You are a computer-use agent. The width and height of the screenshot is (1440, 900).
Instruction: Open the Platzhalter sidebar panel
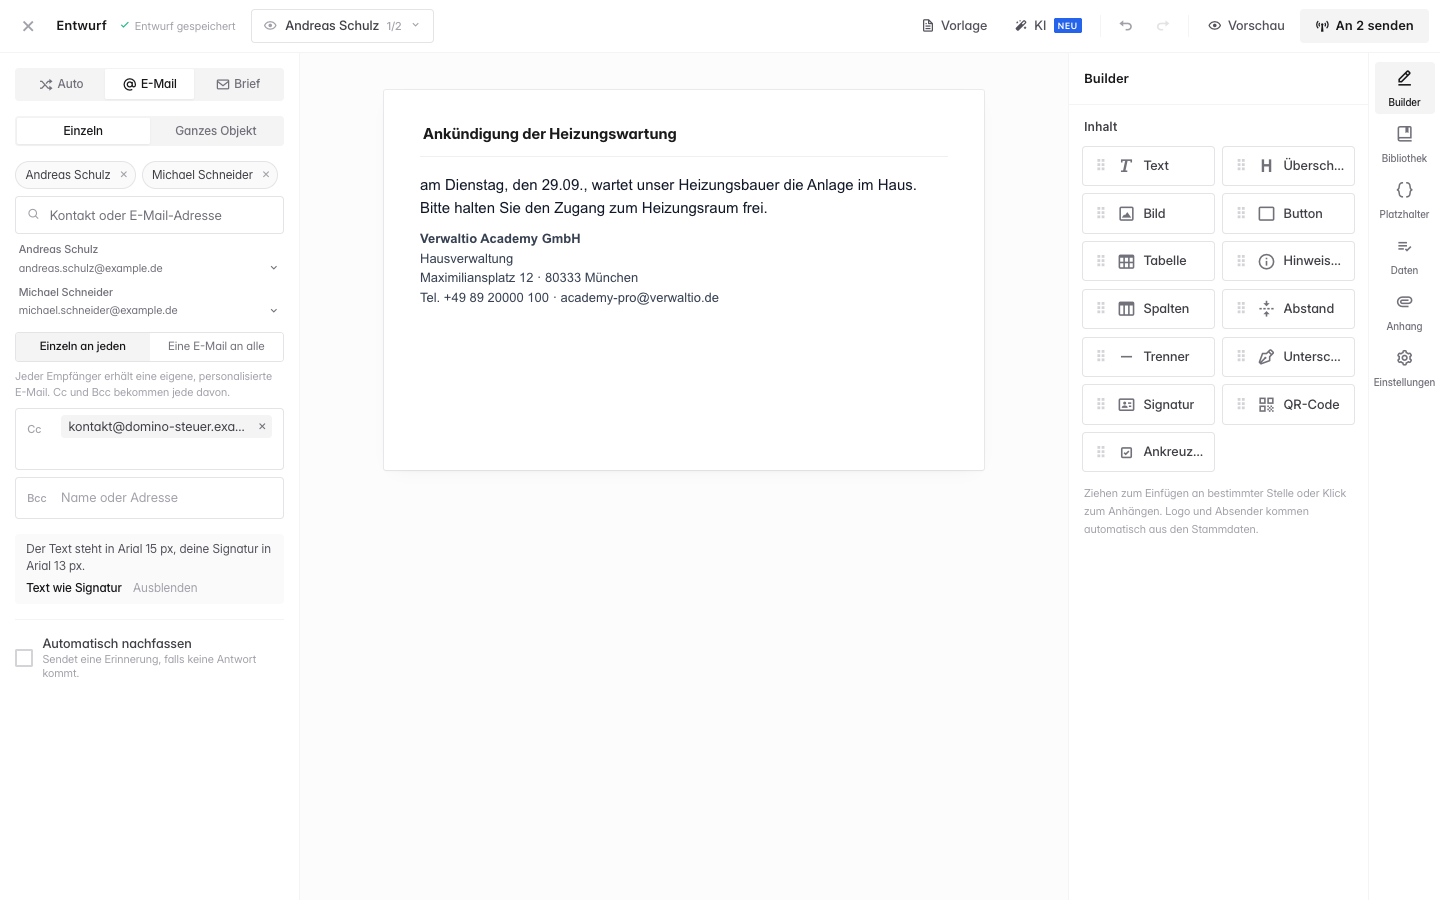(x=1404, y=200)
